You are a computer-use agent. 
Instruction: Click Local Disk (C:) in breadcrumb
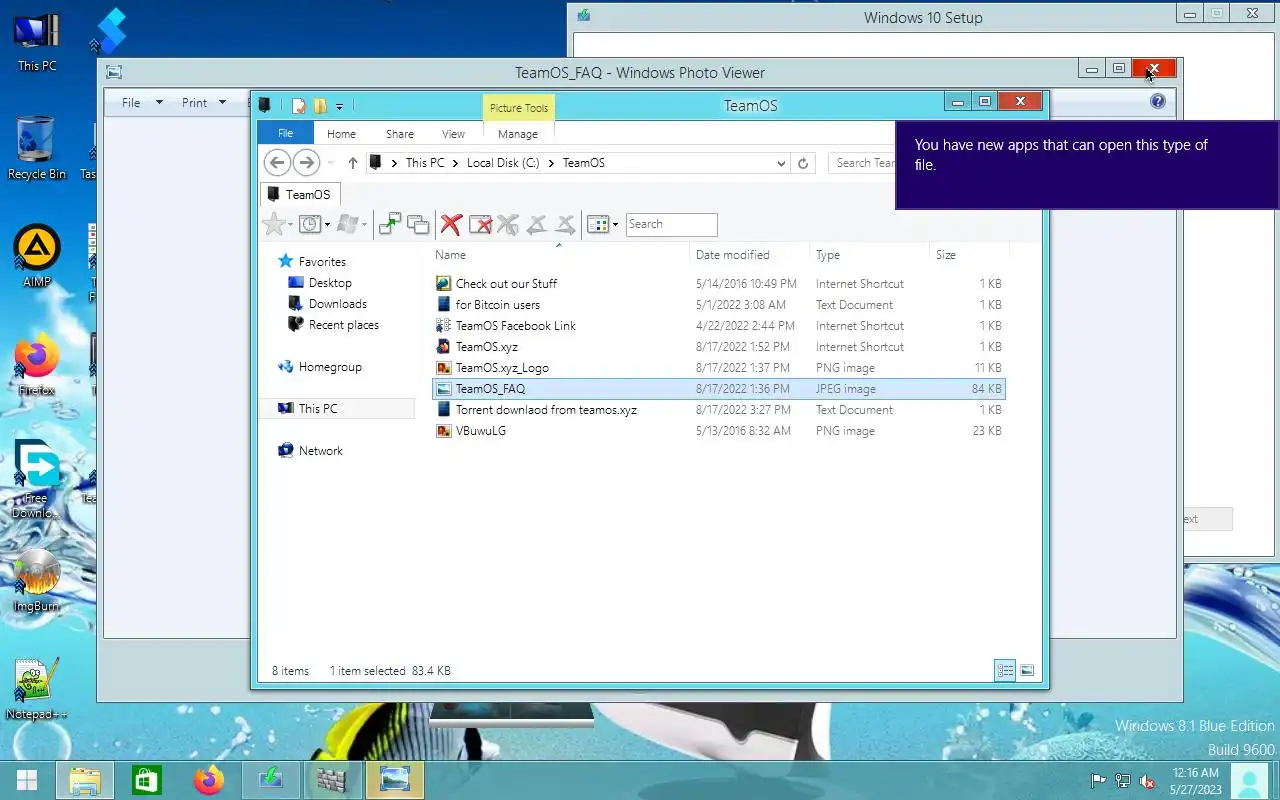(503, 163)
